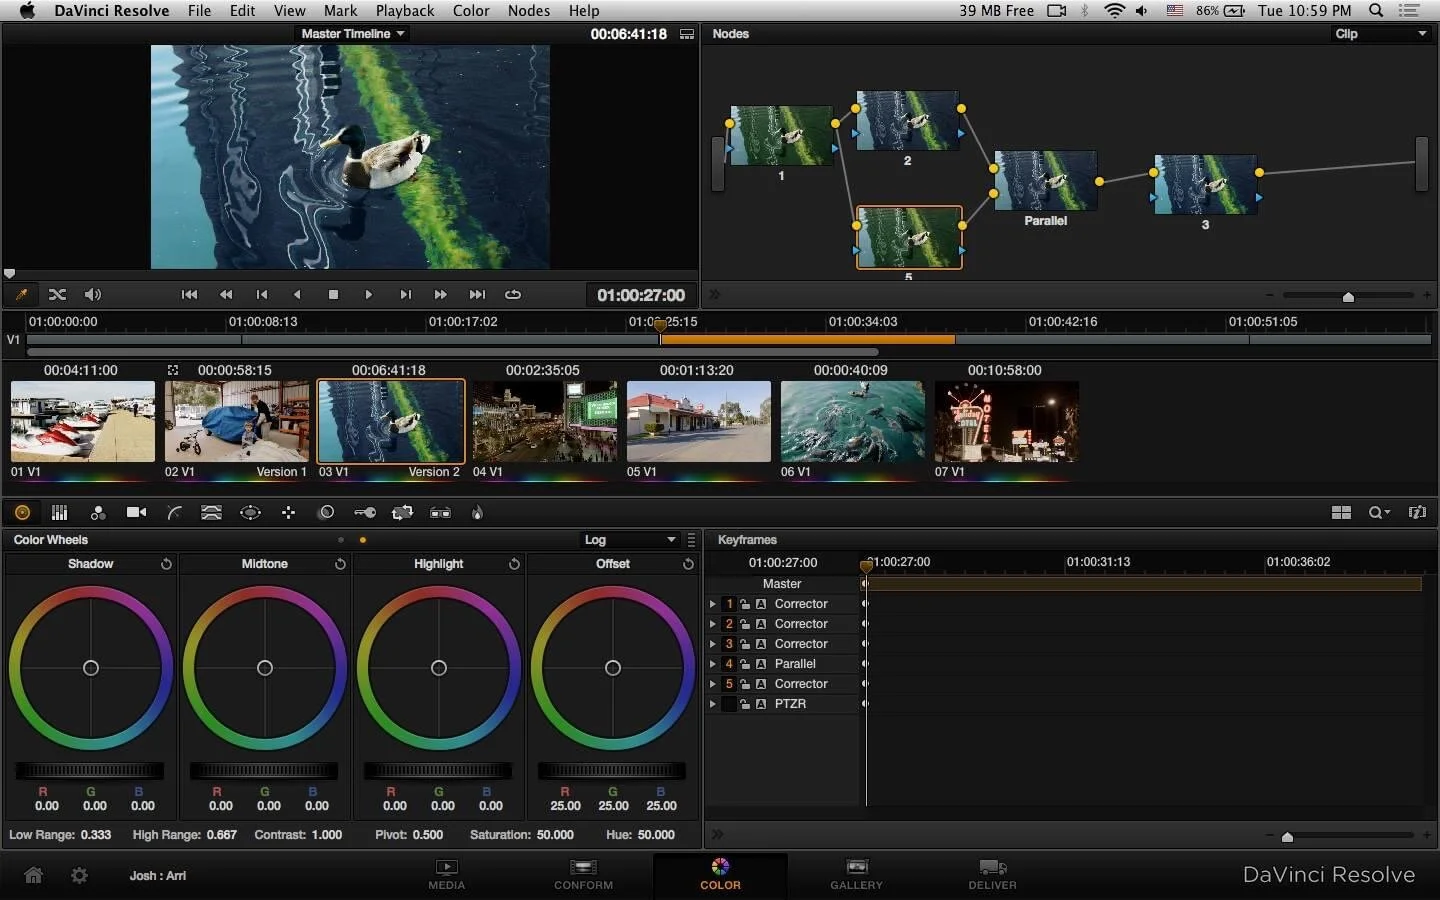
Task: Toggle loop playback in viewer transport
Action: click(x=513, y=295)
